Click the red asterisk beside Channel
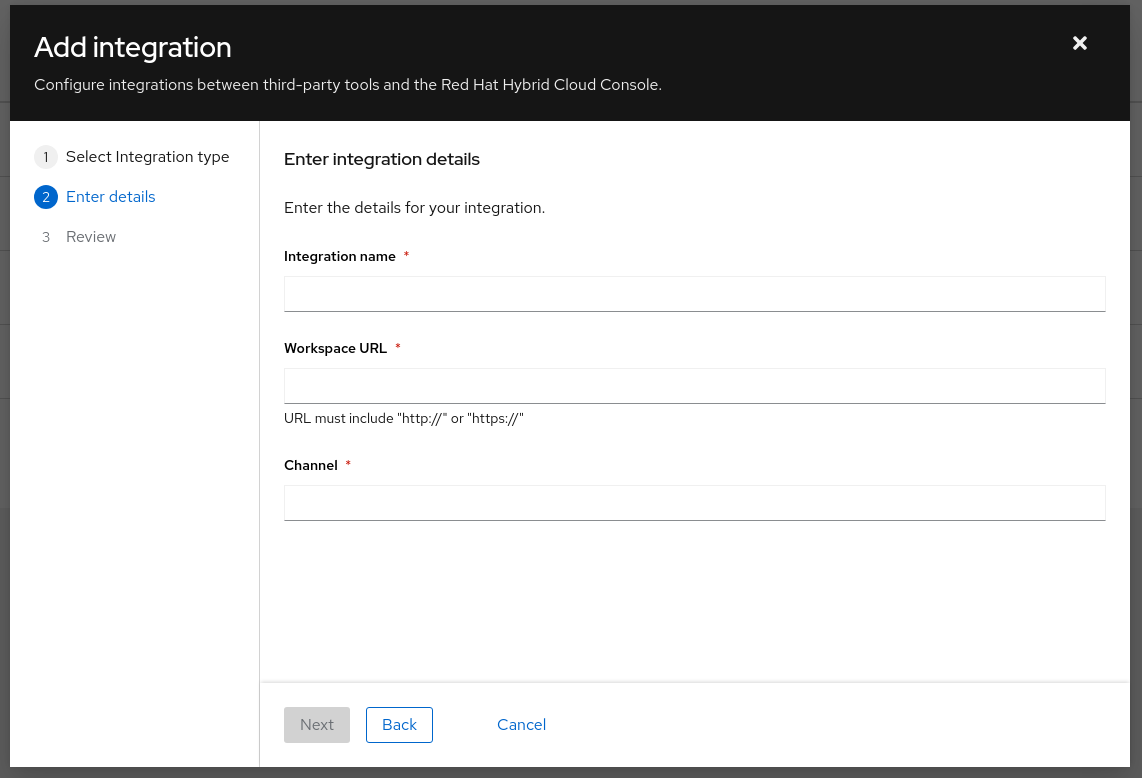The height and width of the screenshot is (778, 1142). pyautogui.click(x=348, y=464)
